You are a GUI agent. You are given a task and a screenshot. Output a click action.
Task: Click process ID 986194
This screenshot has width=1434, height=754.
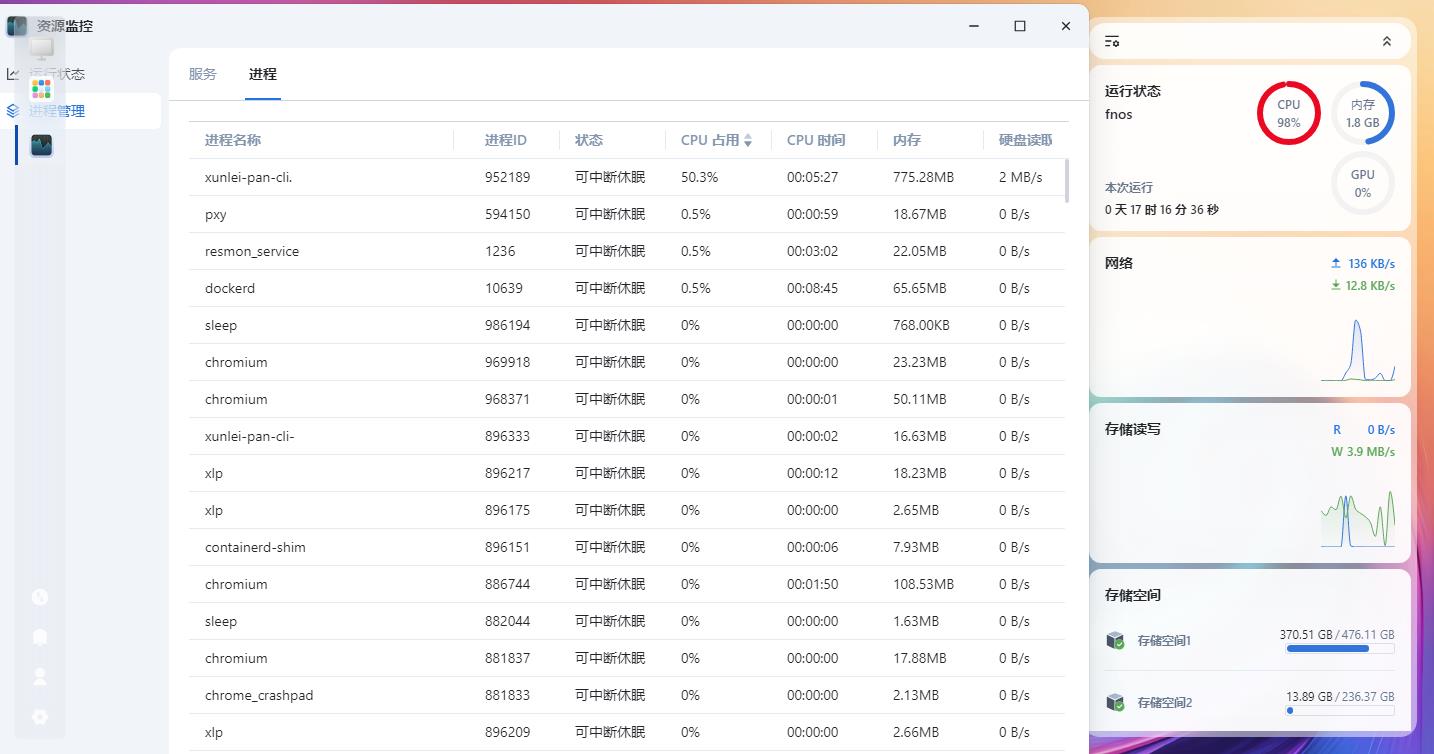508,325
